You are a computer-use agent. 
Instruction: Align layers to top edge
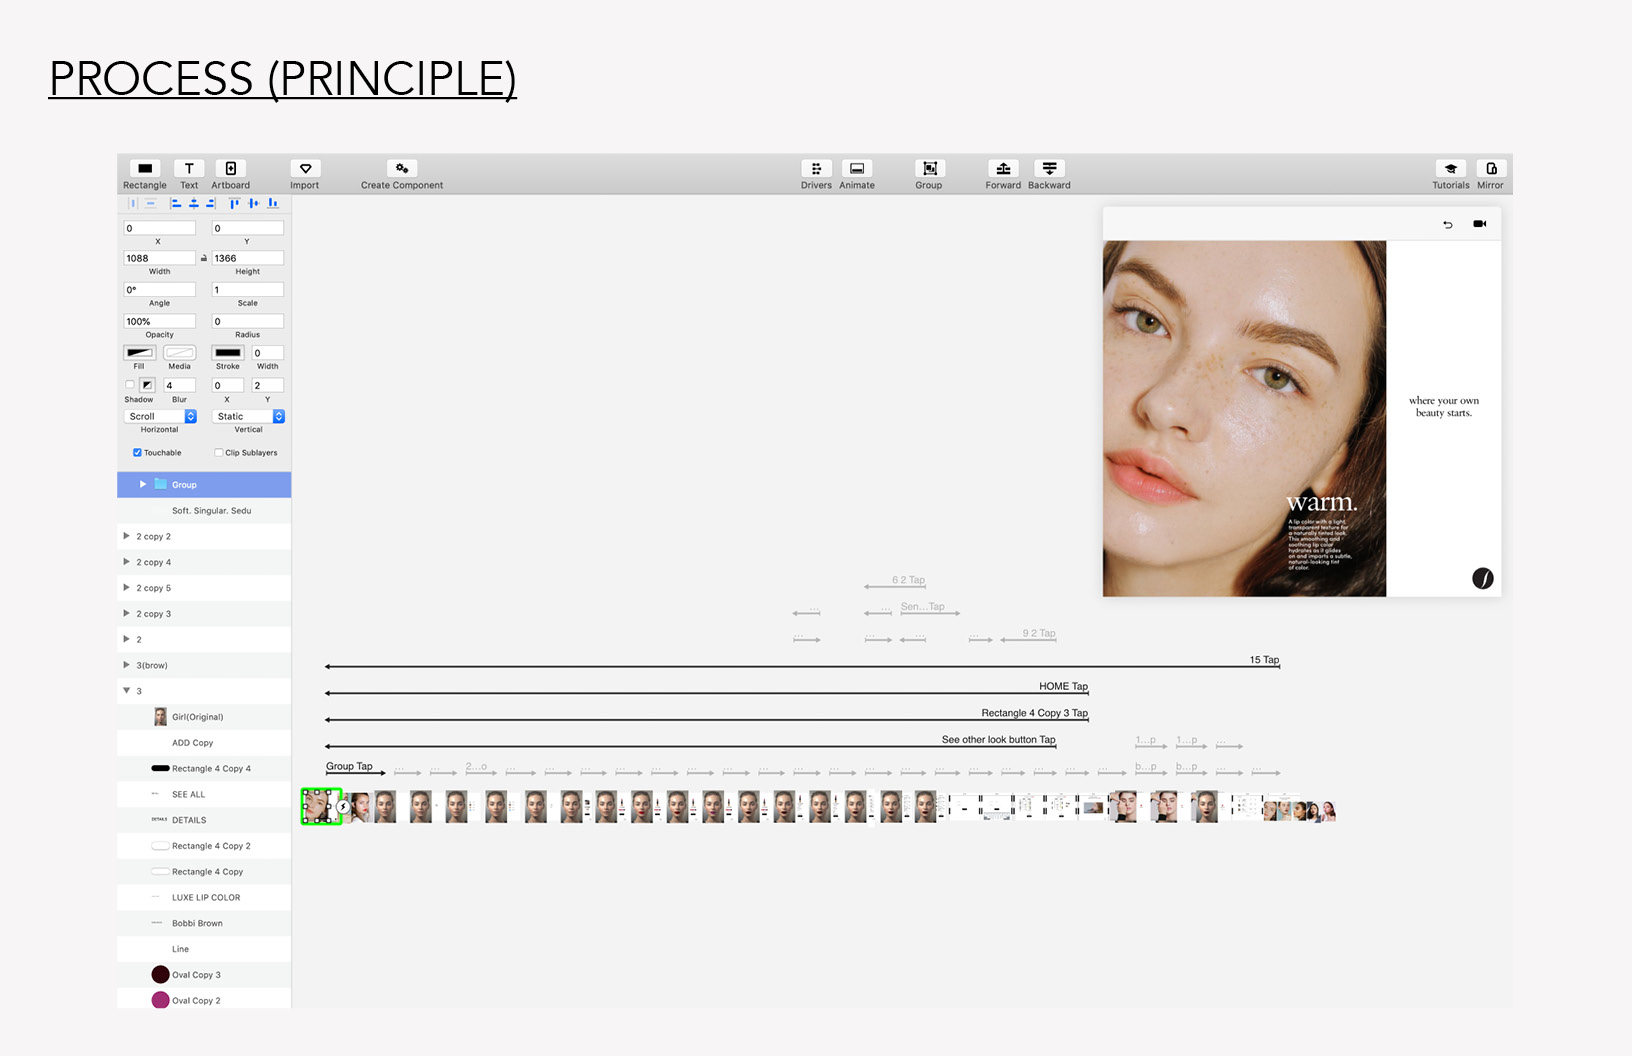pos(234,203)
